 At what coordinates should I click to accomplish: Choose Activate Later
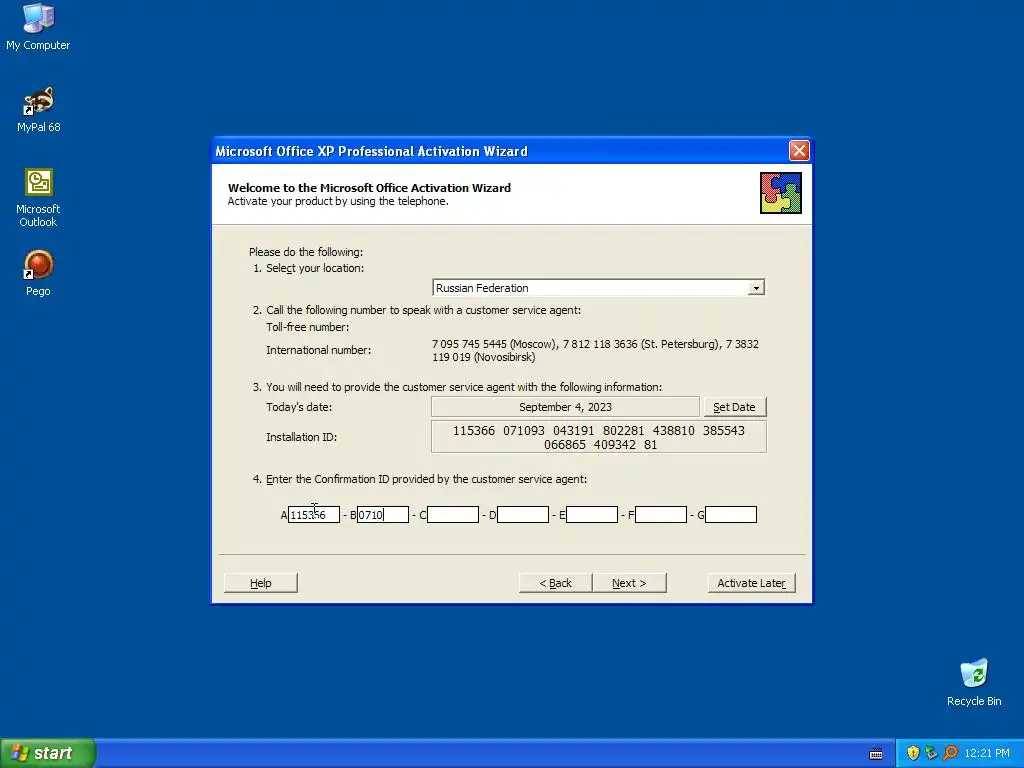(751, 583)
